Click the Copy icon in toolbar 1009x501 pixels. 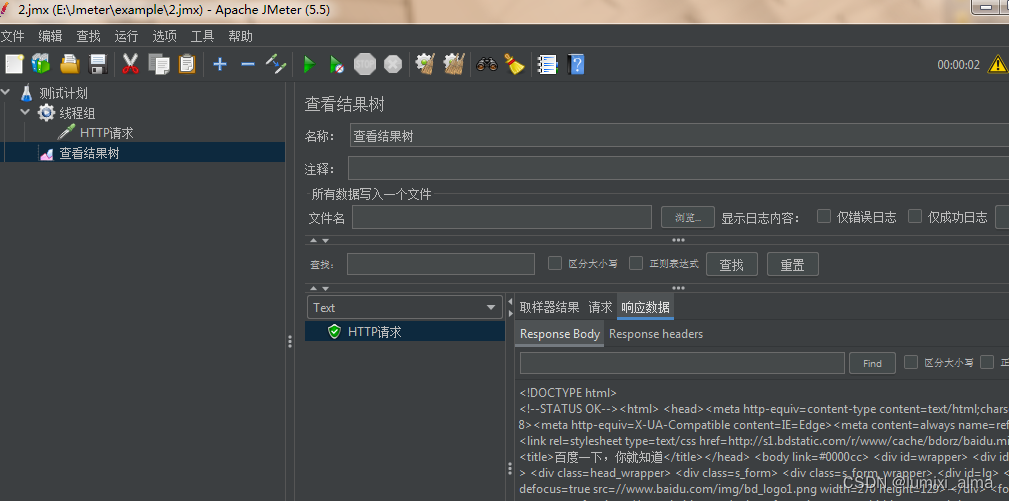[158, 64]
